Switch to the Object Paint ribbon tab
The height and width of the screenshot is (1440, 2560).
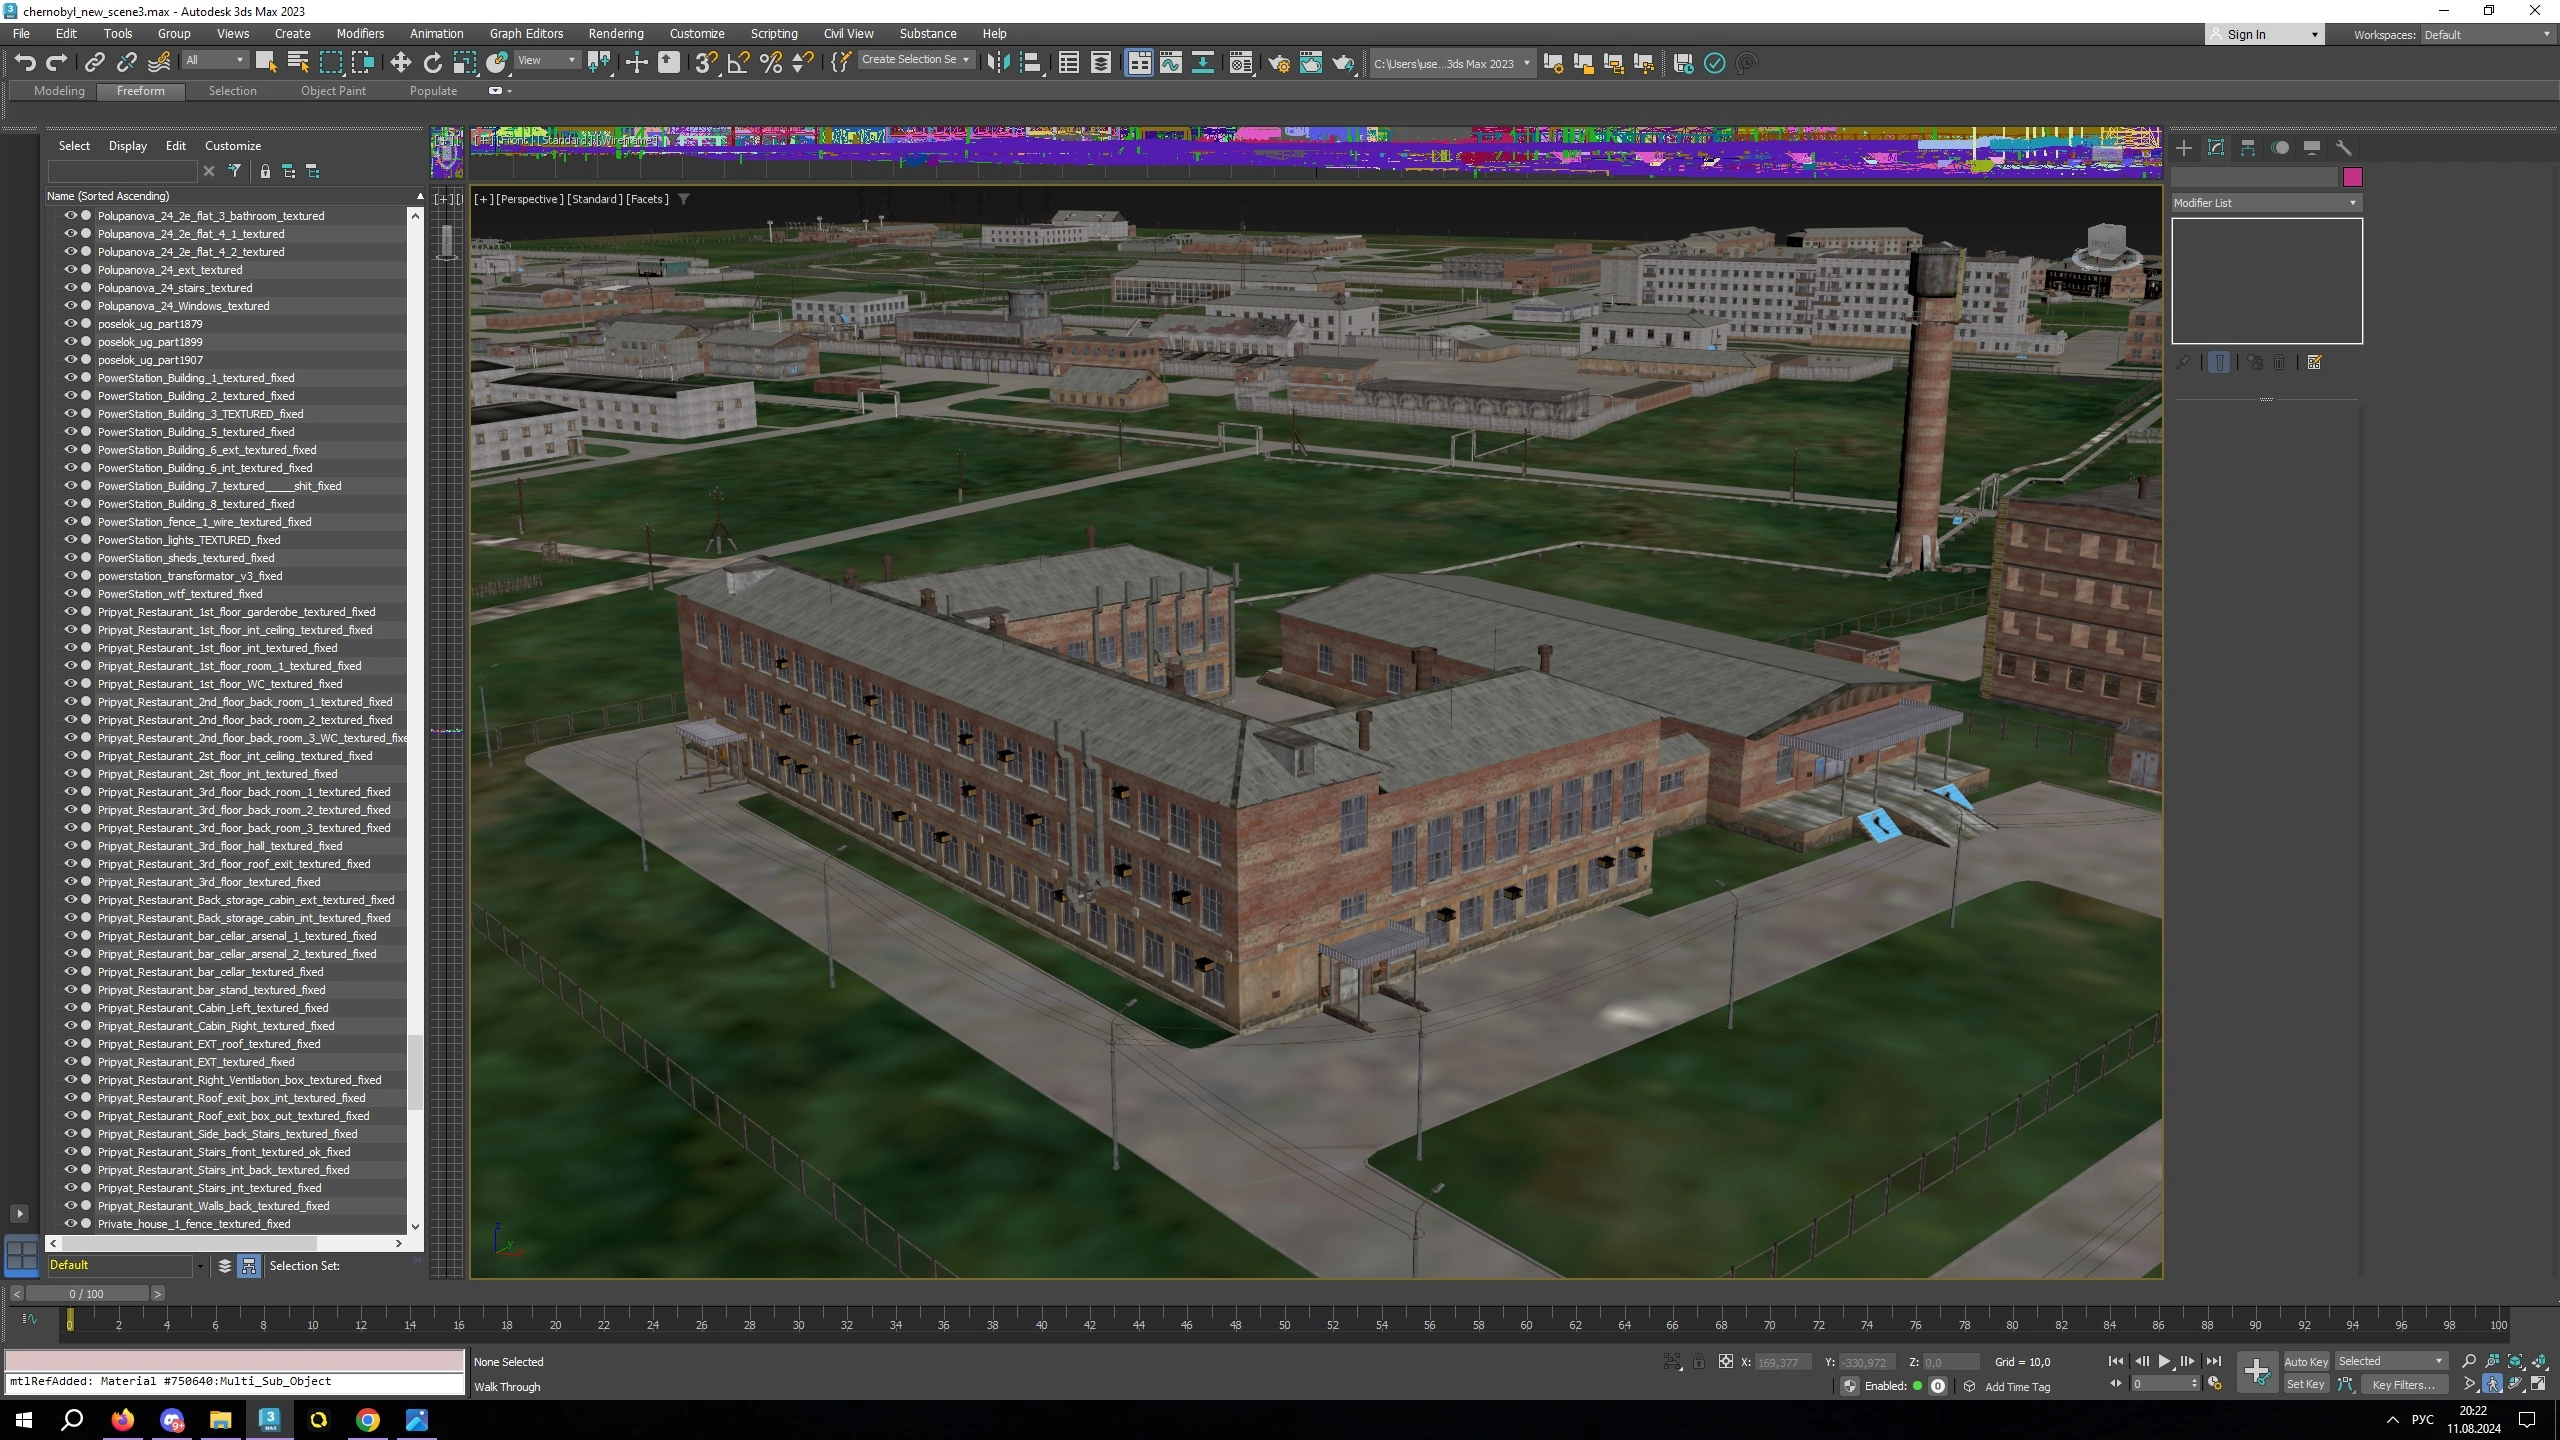[x=333, y=91]
